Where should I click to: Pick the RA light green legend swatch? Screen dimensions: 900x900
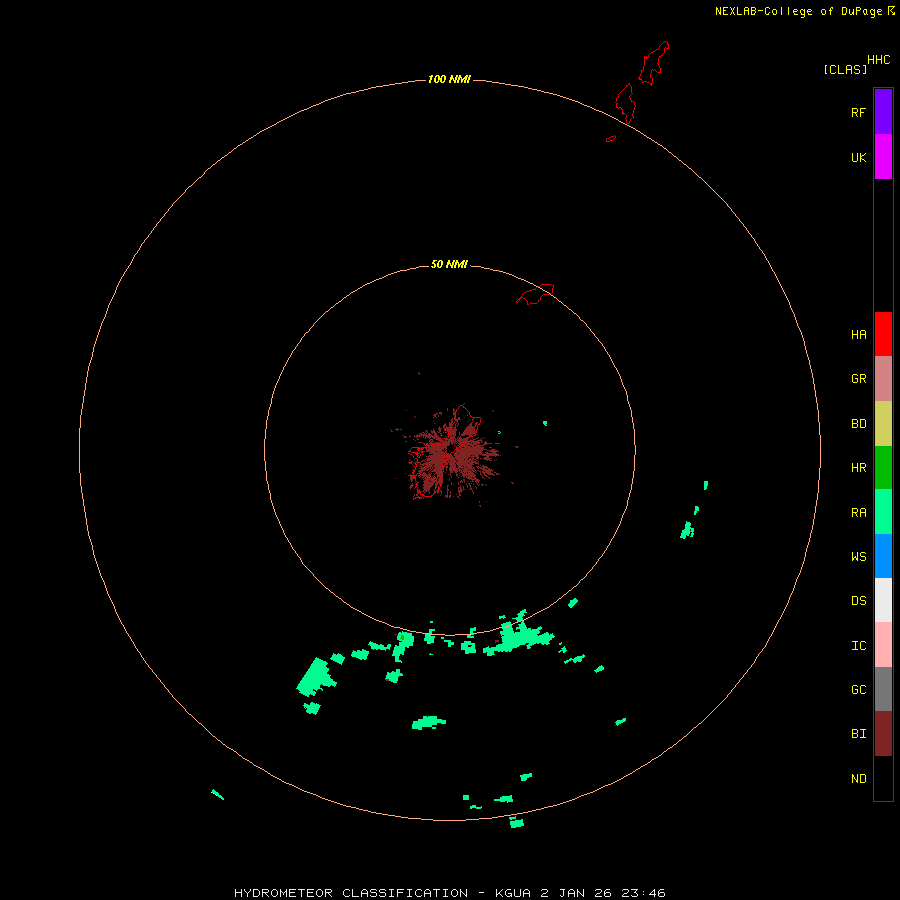pyautogui.click(x=883, y=512)
